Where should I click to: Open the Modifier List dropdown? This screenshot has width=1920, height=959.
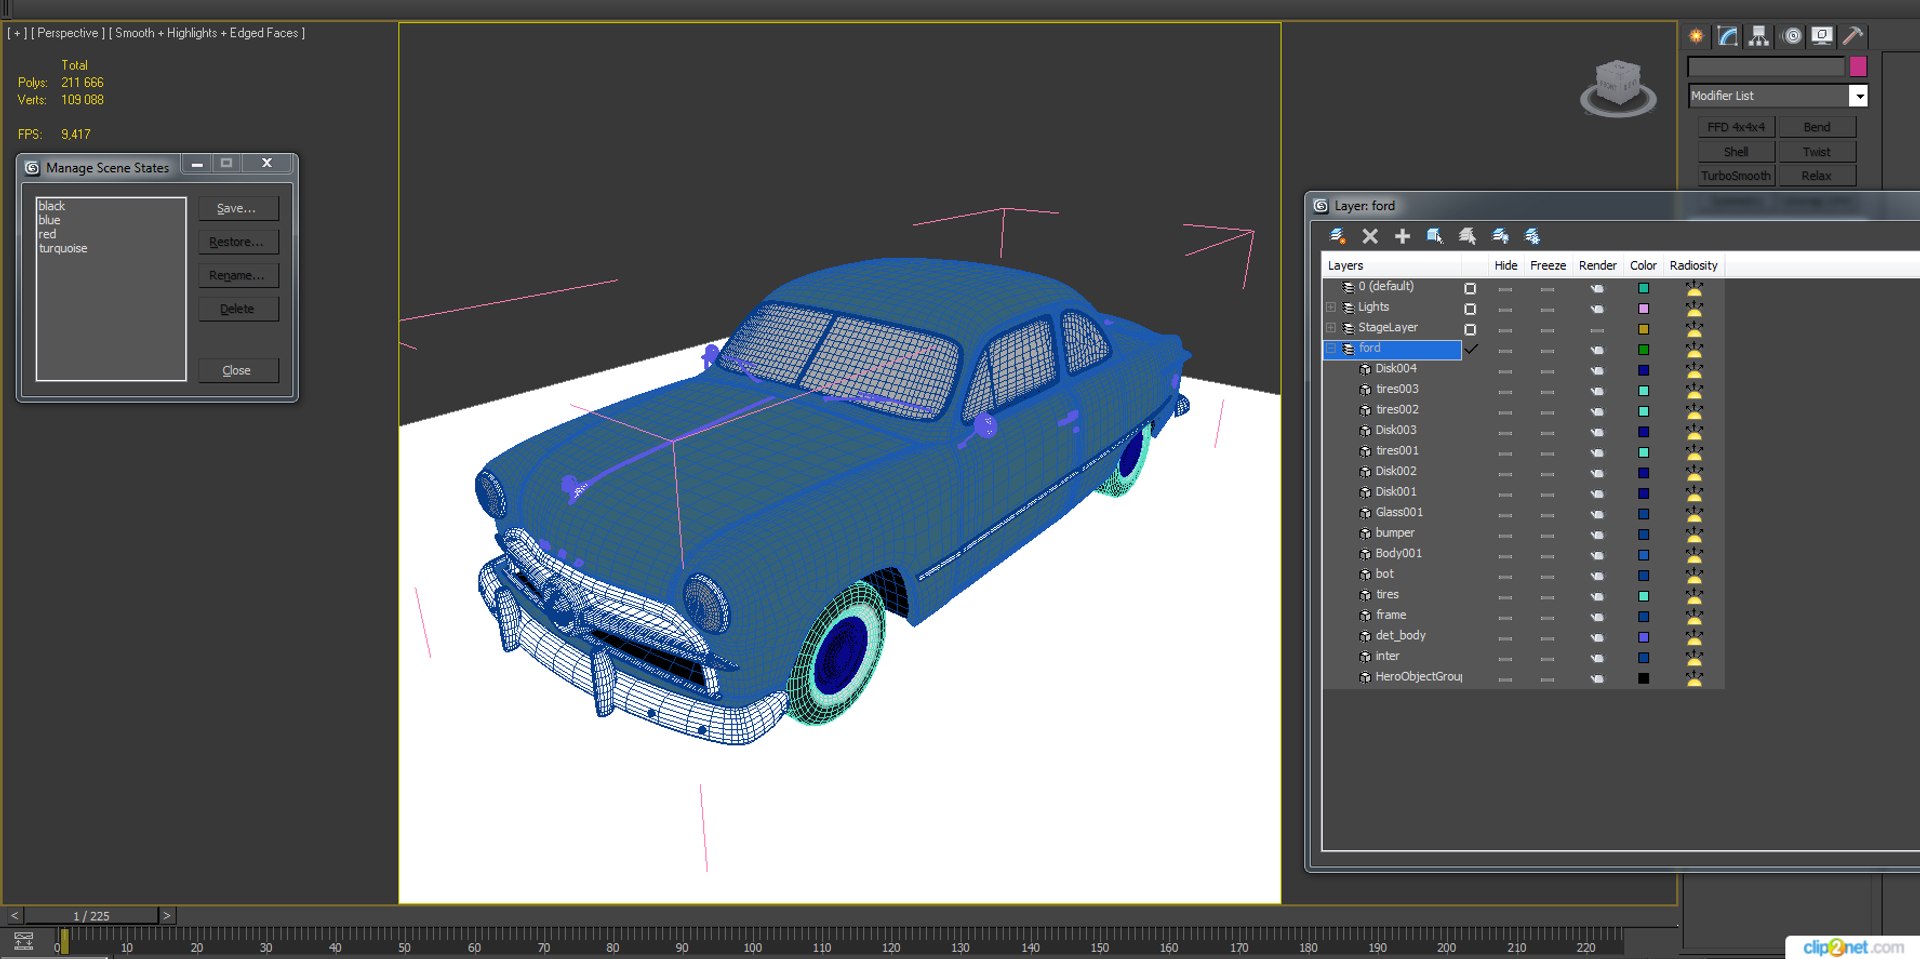point(1858,96)
